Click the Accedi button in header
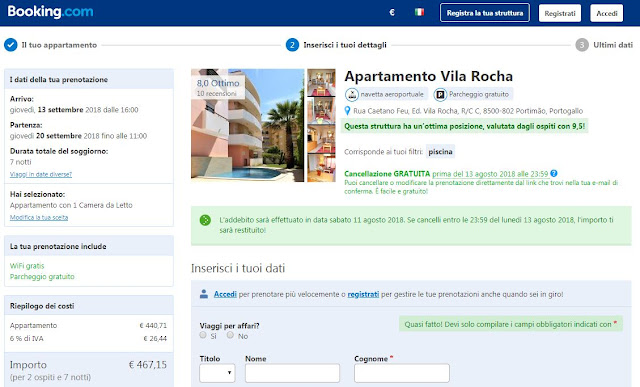 point(607,13)
